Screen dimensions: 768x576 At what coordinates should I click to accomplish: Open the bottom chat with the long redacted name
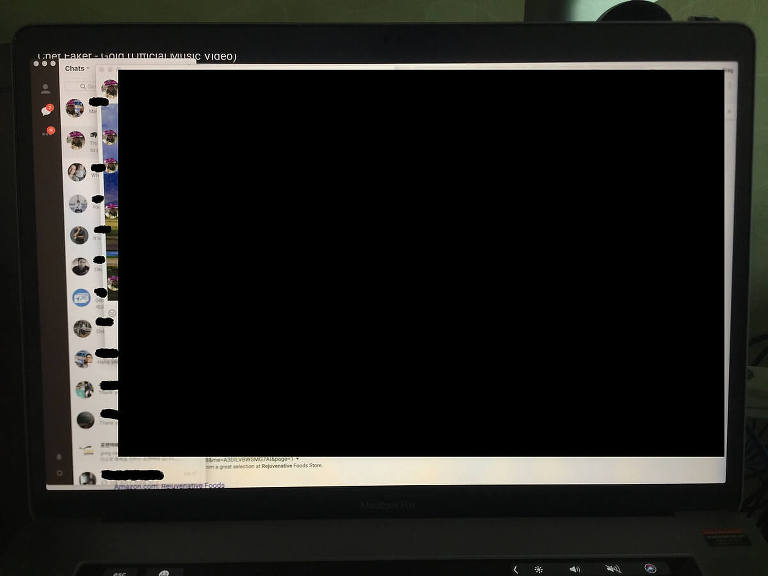coord(132,476)
